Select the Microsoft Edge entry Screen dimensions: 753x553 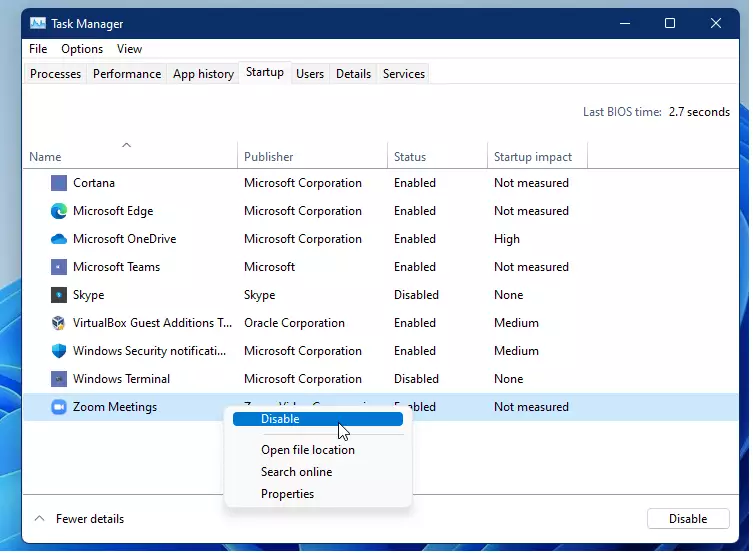tap(113, 211)
